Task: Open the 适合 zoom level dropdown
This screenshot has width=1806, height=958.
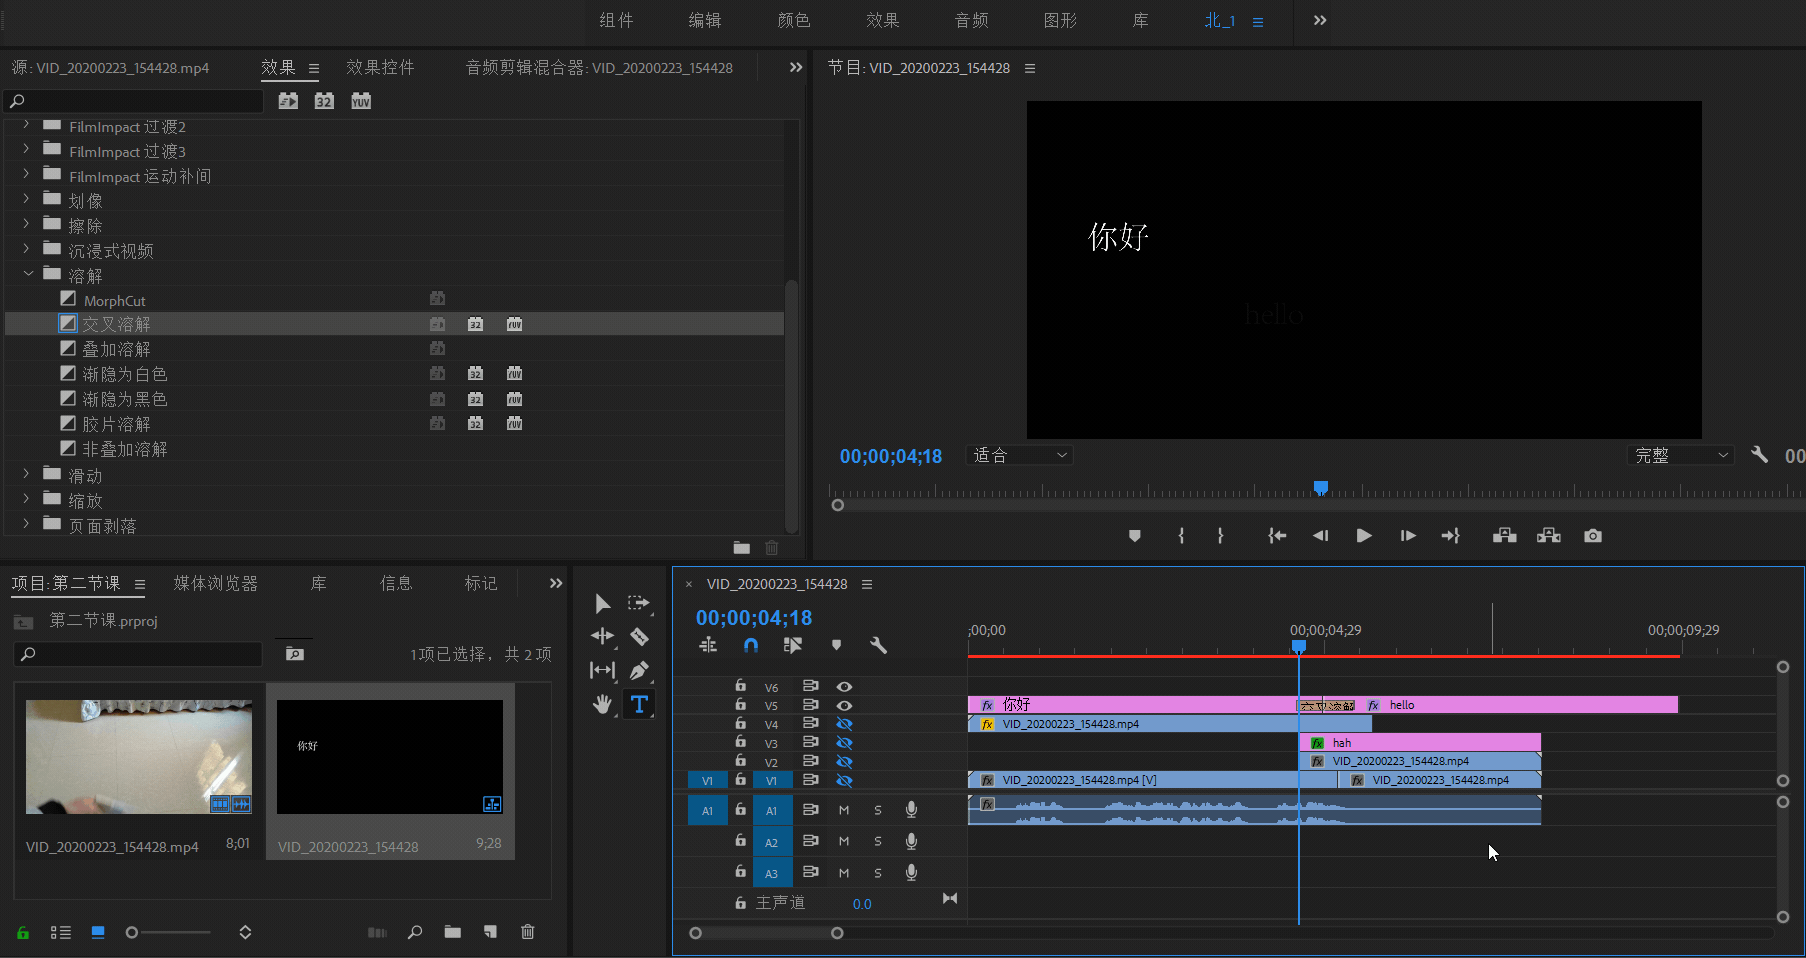Action: point(1019,455)
